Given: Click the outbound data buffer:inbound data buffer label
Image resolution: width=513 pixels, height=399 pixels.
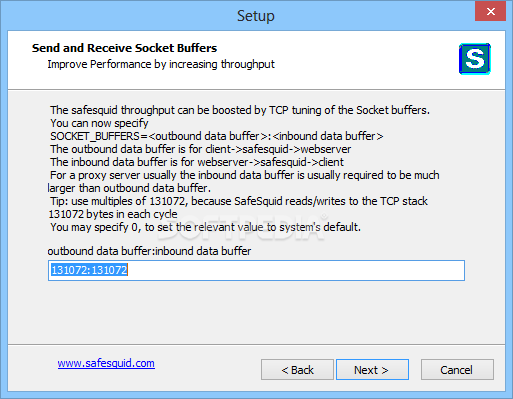Looking at the screenshot, I should pos(149,251).
